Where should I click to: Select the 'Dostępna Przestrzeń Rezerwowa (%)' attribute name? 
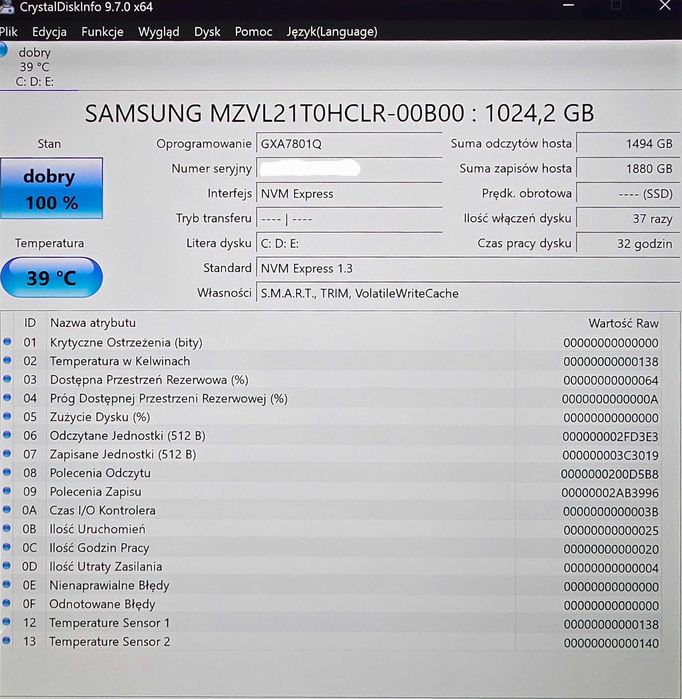point(149,380)
